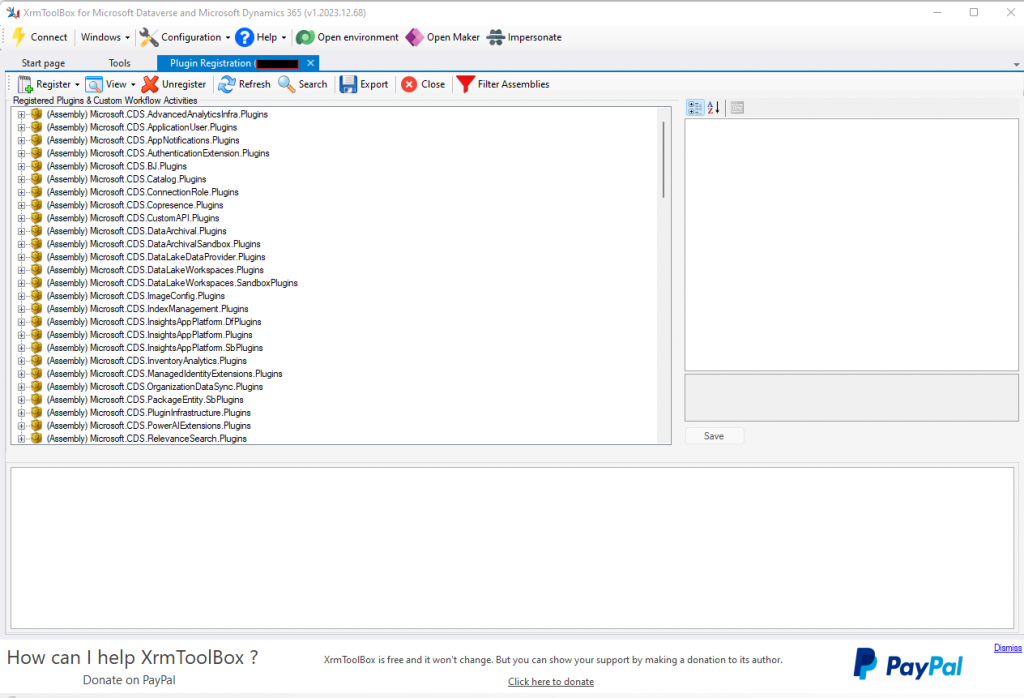Viewport: 1024px width, 698px height.
Task: Switch to the Tools tab
Action: coord(119,63)
